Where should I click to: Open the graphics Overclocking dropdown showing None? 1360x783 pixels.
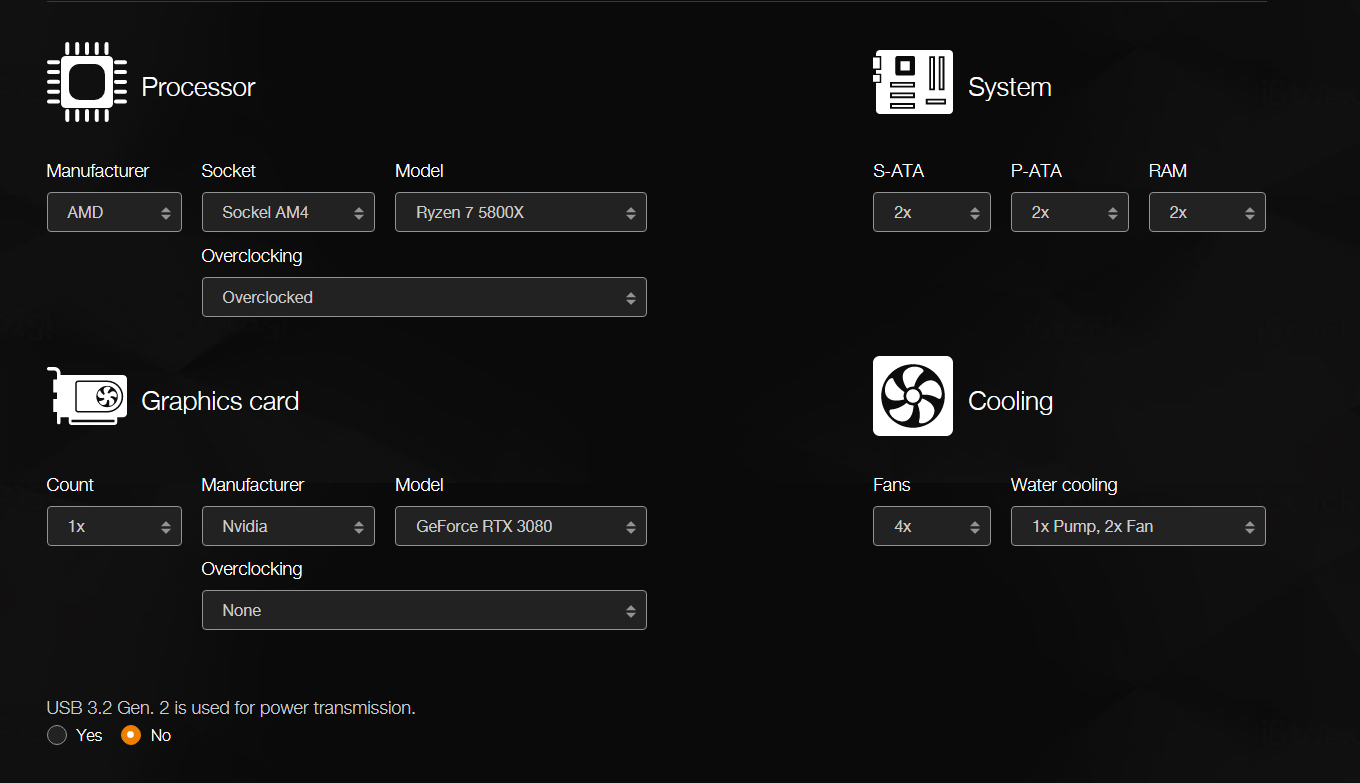click(x=424, y=610)
